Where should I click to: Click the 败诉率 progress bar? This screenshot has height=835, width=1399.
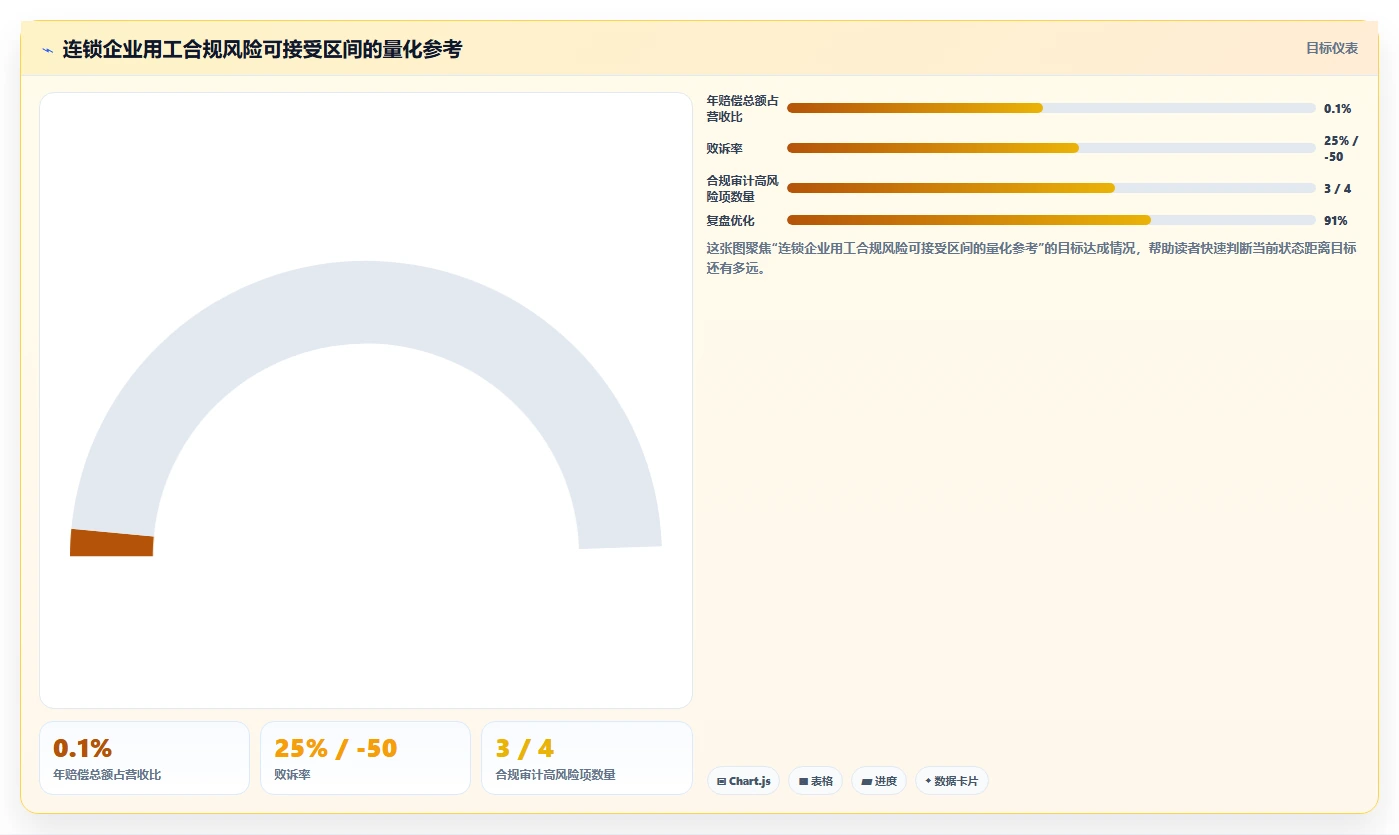[x=1051, y=148]
